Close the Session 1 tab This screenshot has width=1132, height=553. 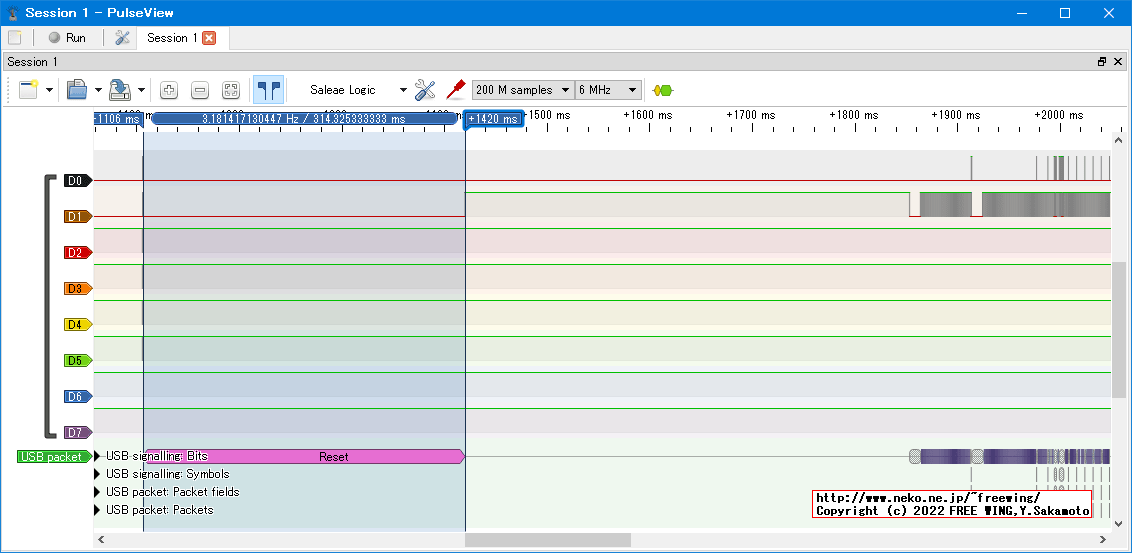[x=209, y=38]
